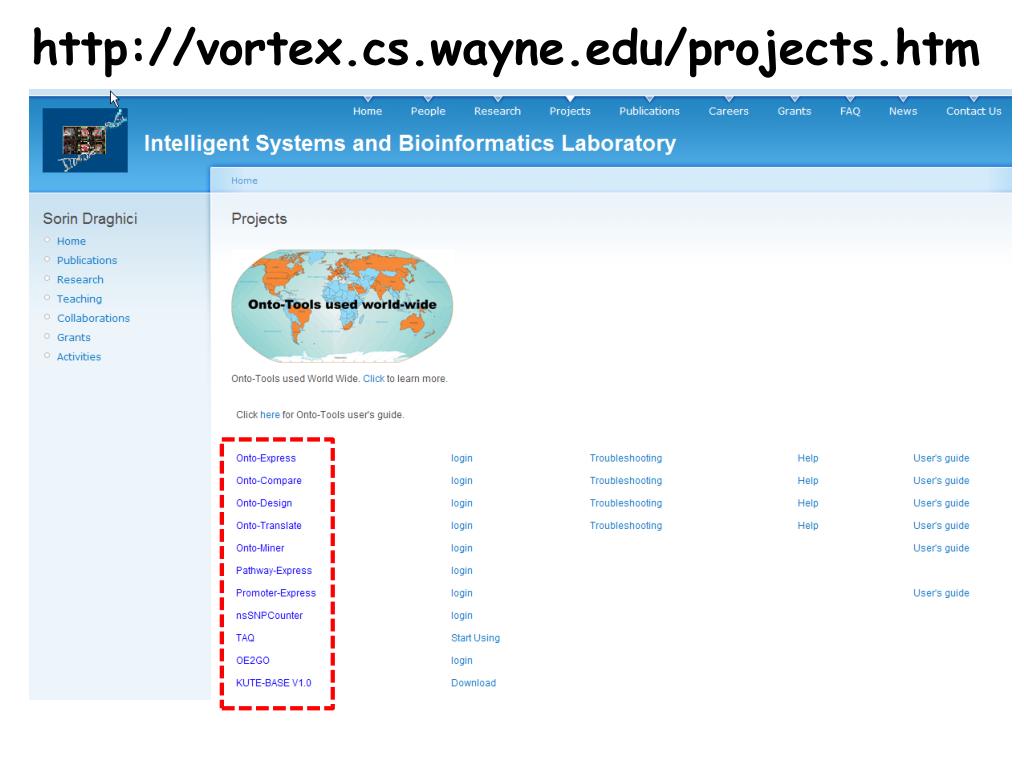
Task: Select Projects in top navigation
Action: [x=570, y=111]
